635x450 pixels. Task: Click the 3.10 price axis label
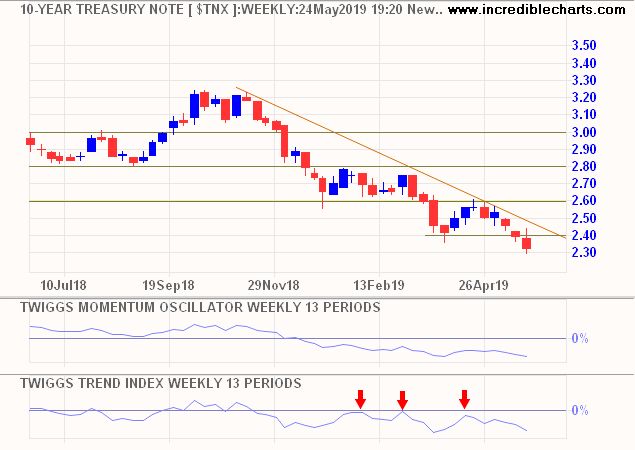tap(584, 115)
